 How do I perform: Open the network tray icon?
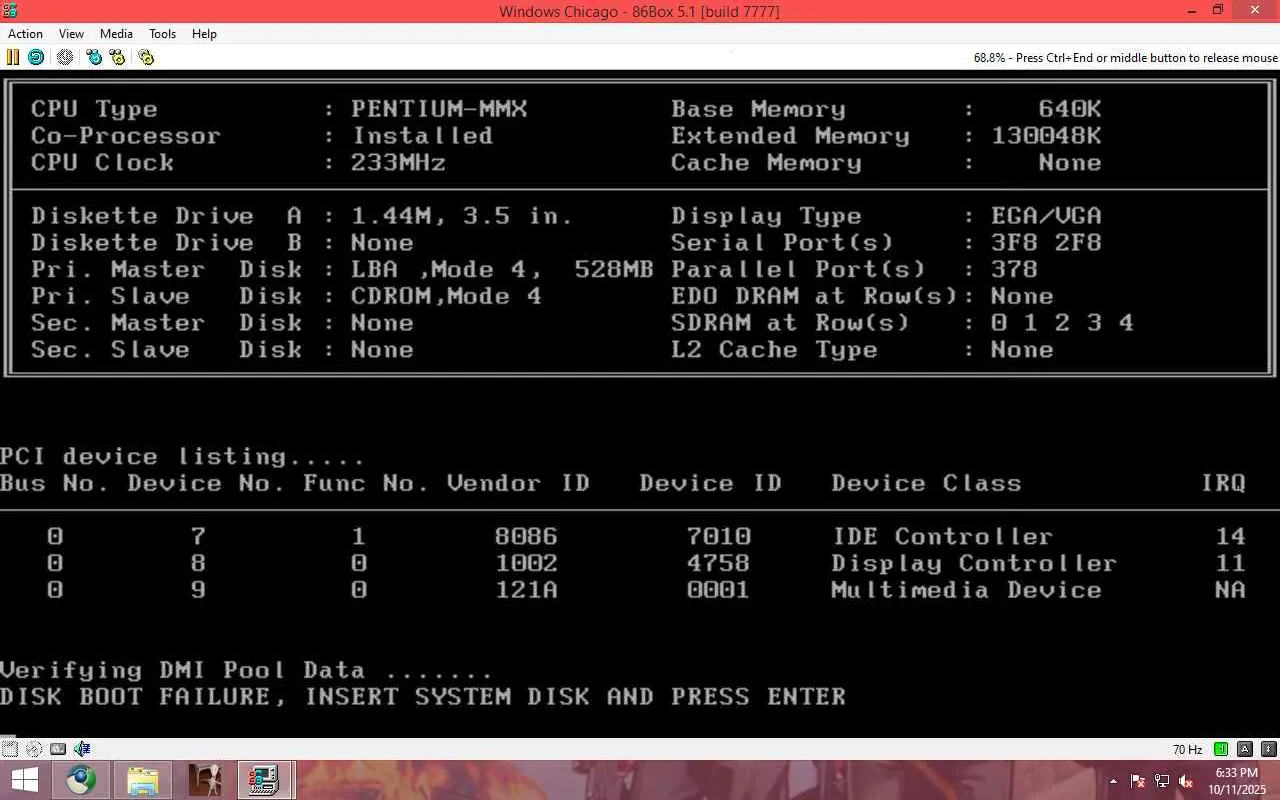click(1162, 781)
